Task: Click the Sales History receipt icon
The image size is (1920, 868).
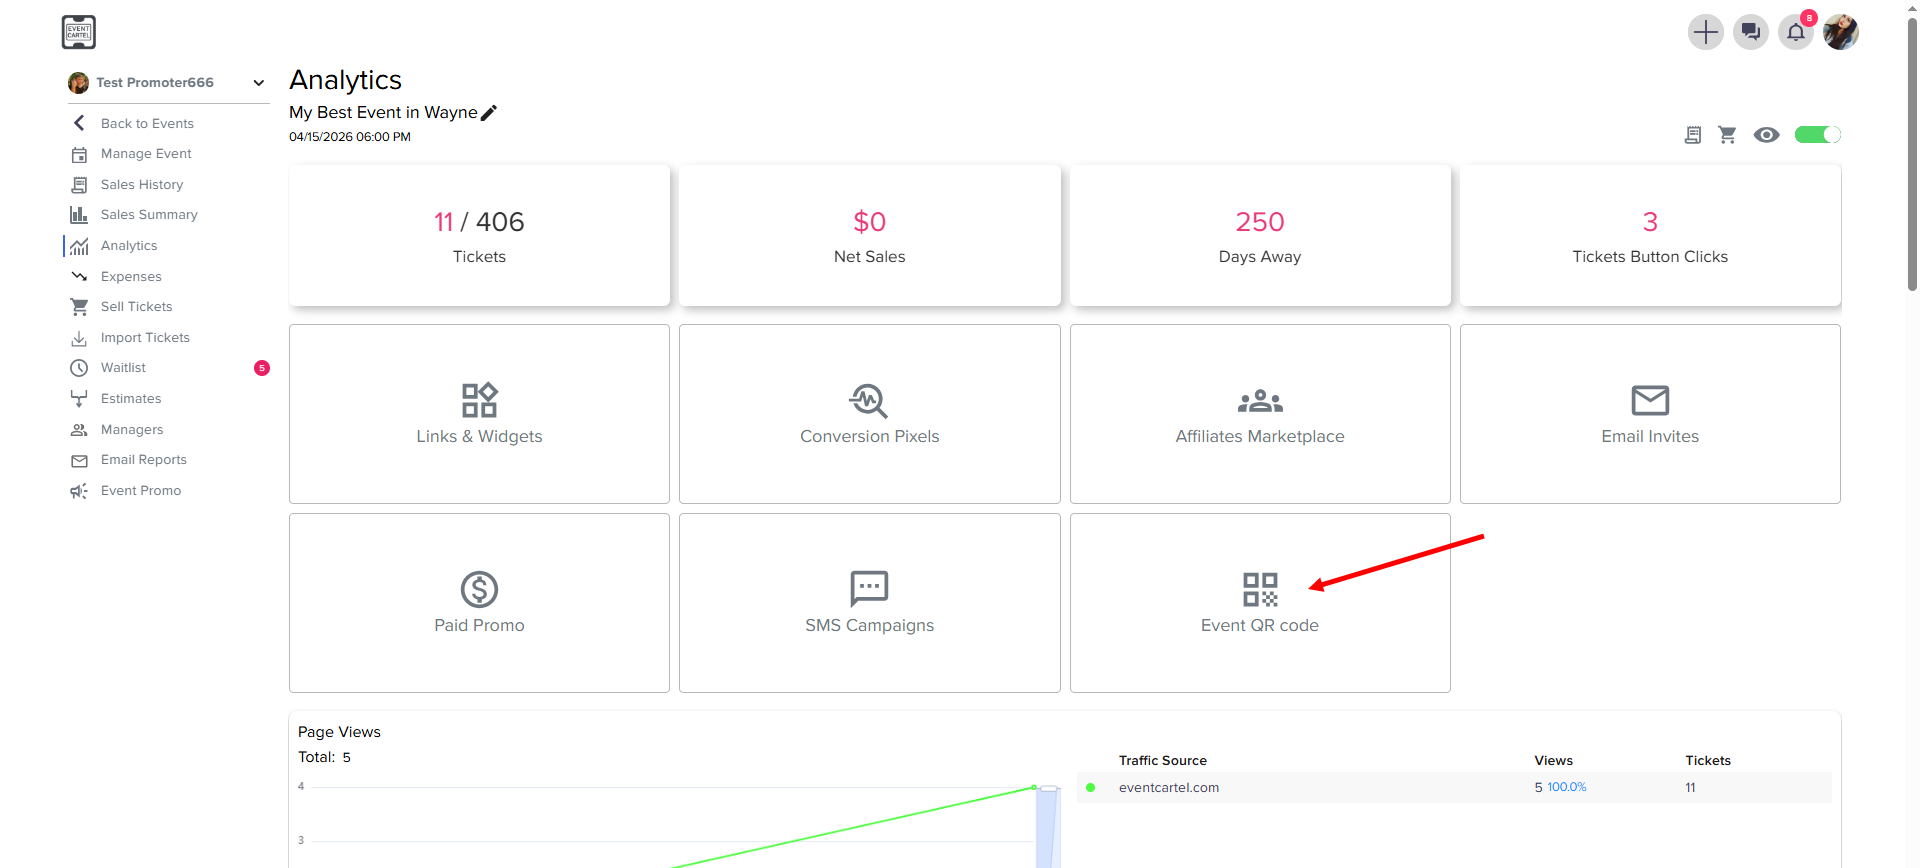Action: coord(79,185)
